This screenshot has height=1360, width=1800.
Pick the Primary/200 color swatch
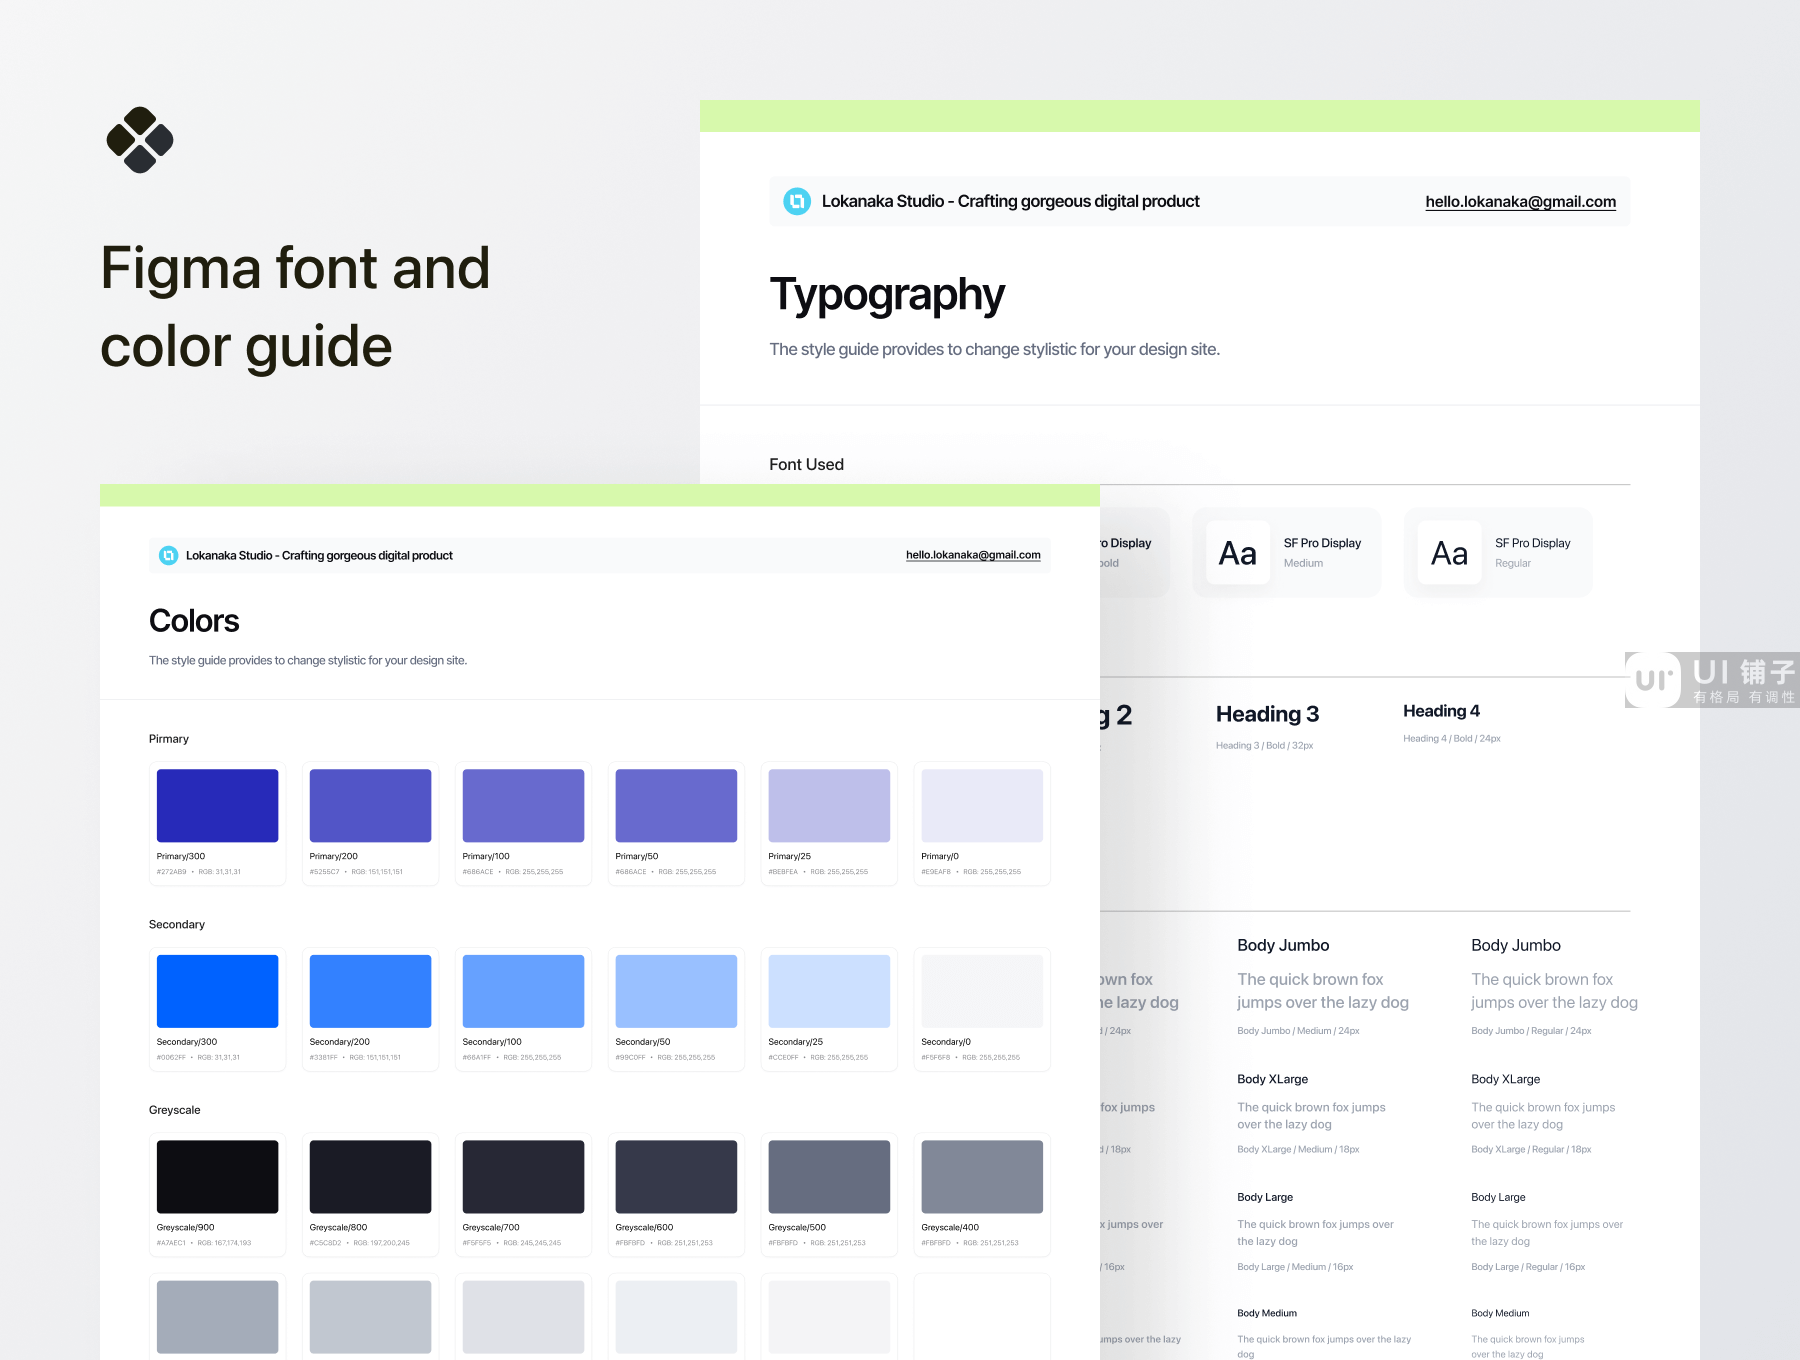(x=370, y=805)
